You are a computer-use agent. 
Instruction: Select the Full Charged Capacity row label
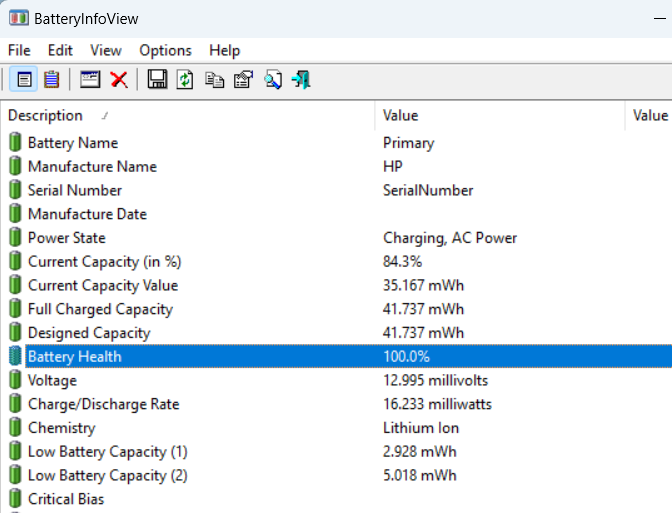click(x=100, y=309)
